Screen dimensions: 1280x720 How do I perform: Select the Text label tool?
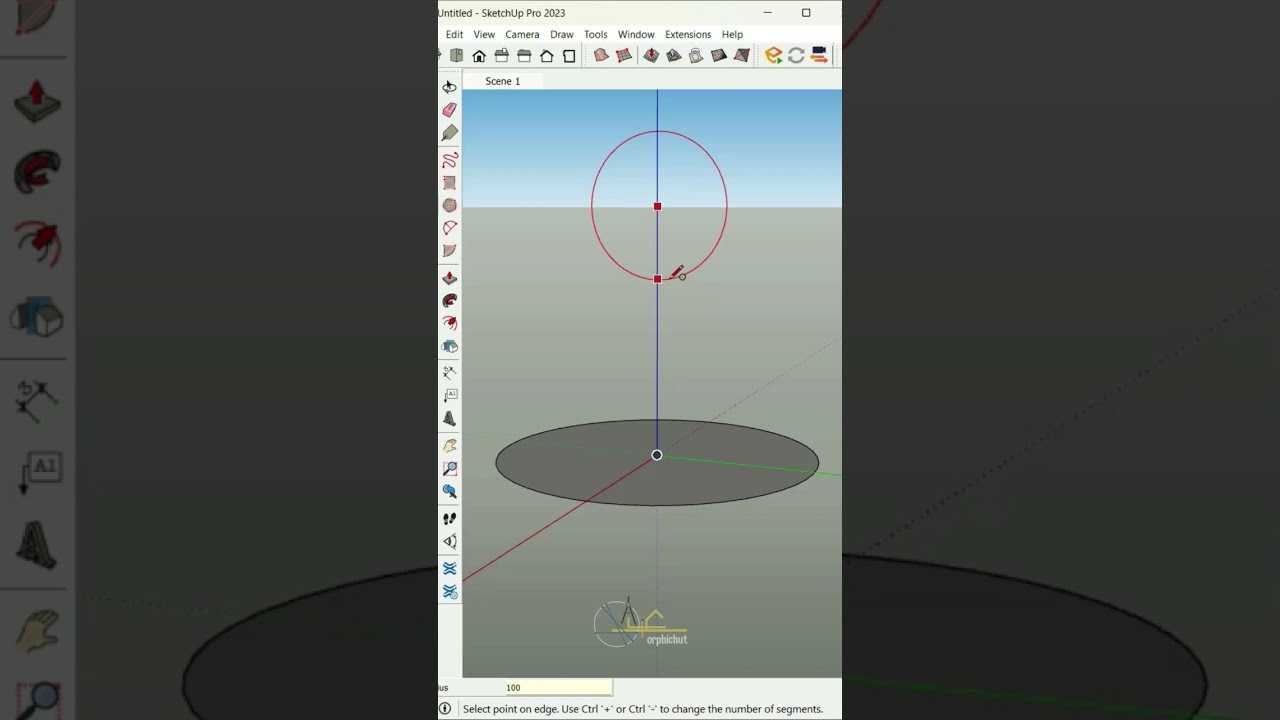tap(449, 396)
